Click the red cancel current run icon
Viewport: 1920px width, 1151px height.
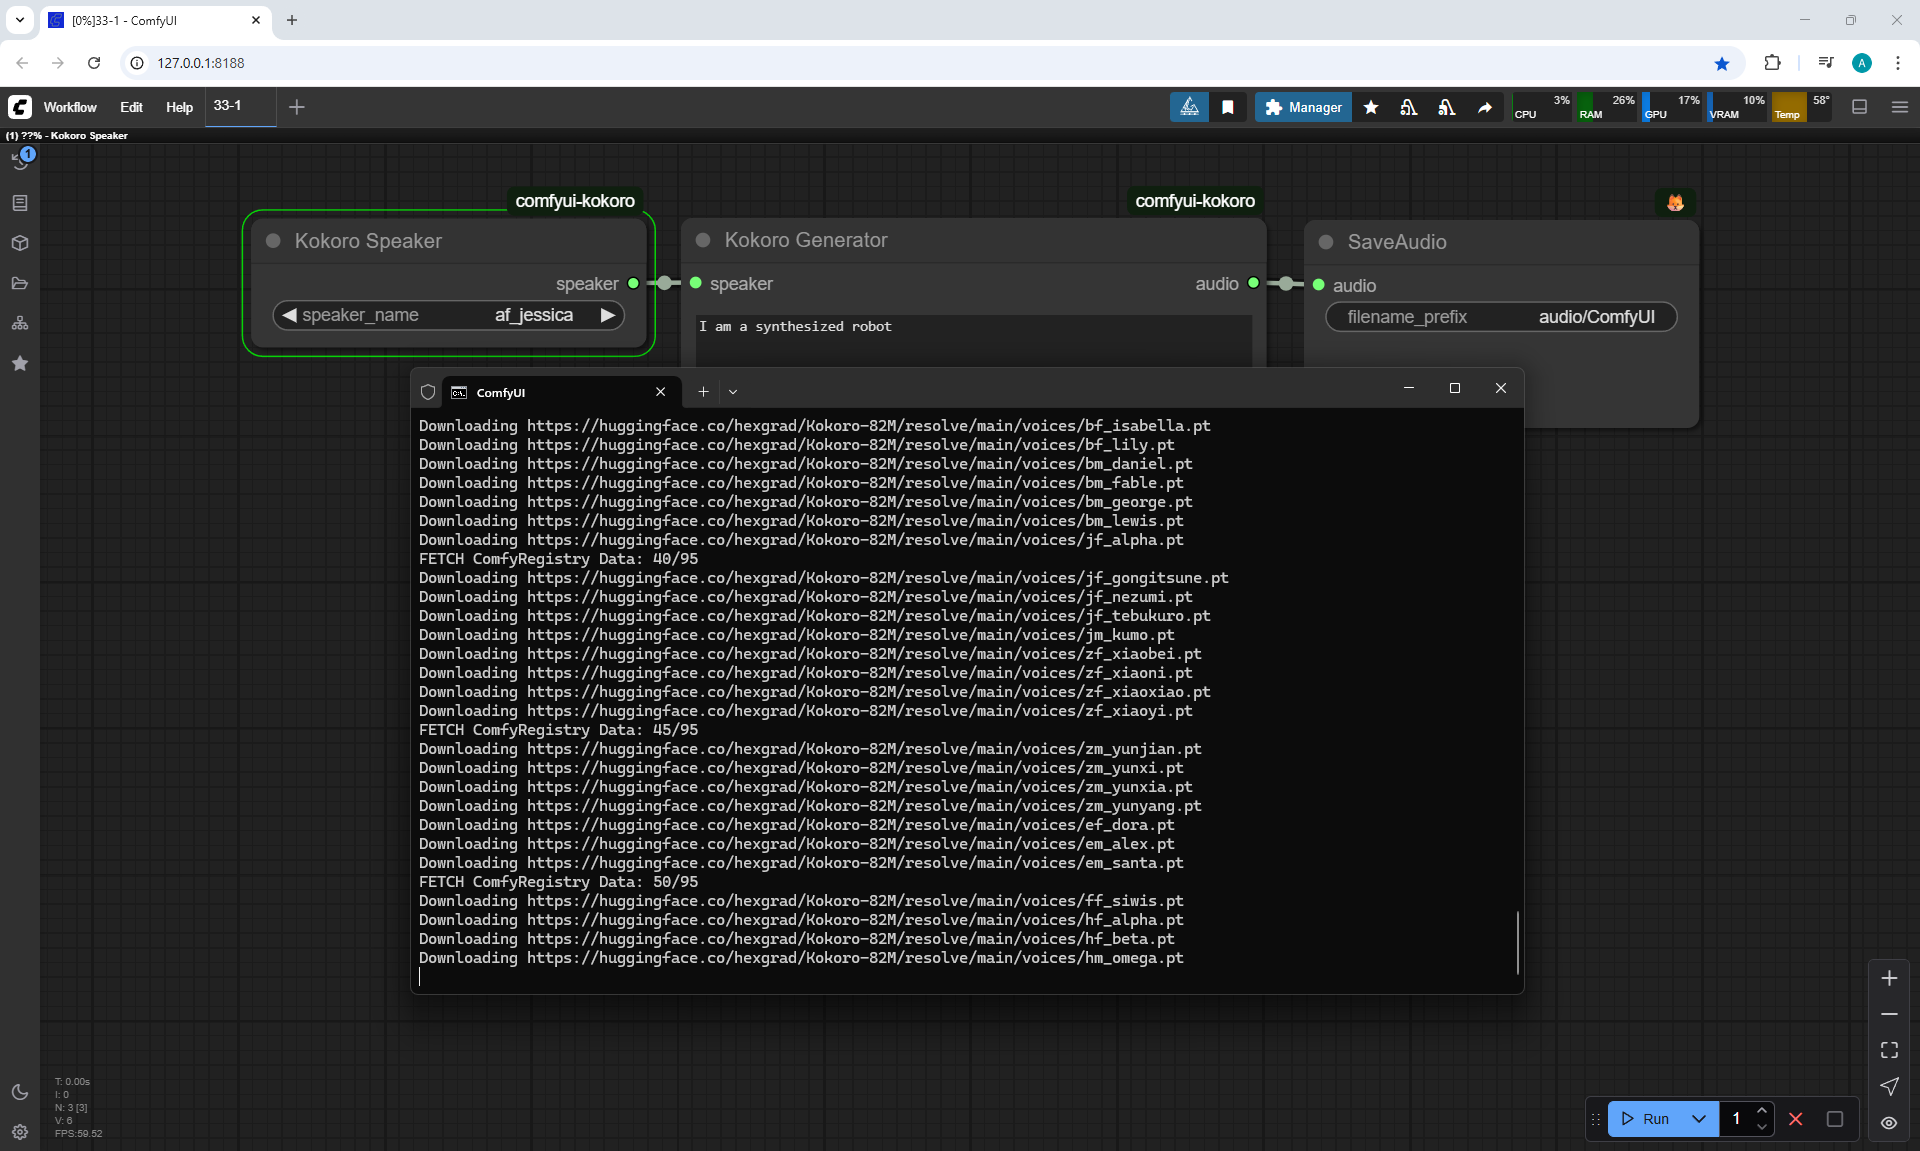[1796, 1119]
